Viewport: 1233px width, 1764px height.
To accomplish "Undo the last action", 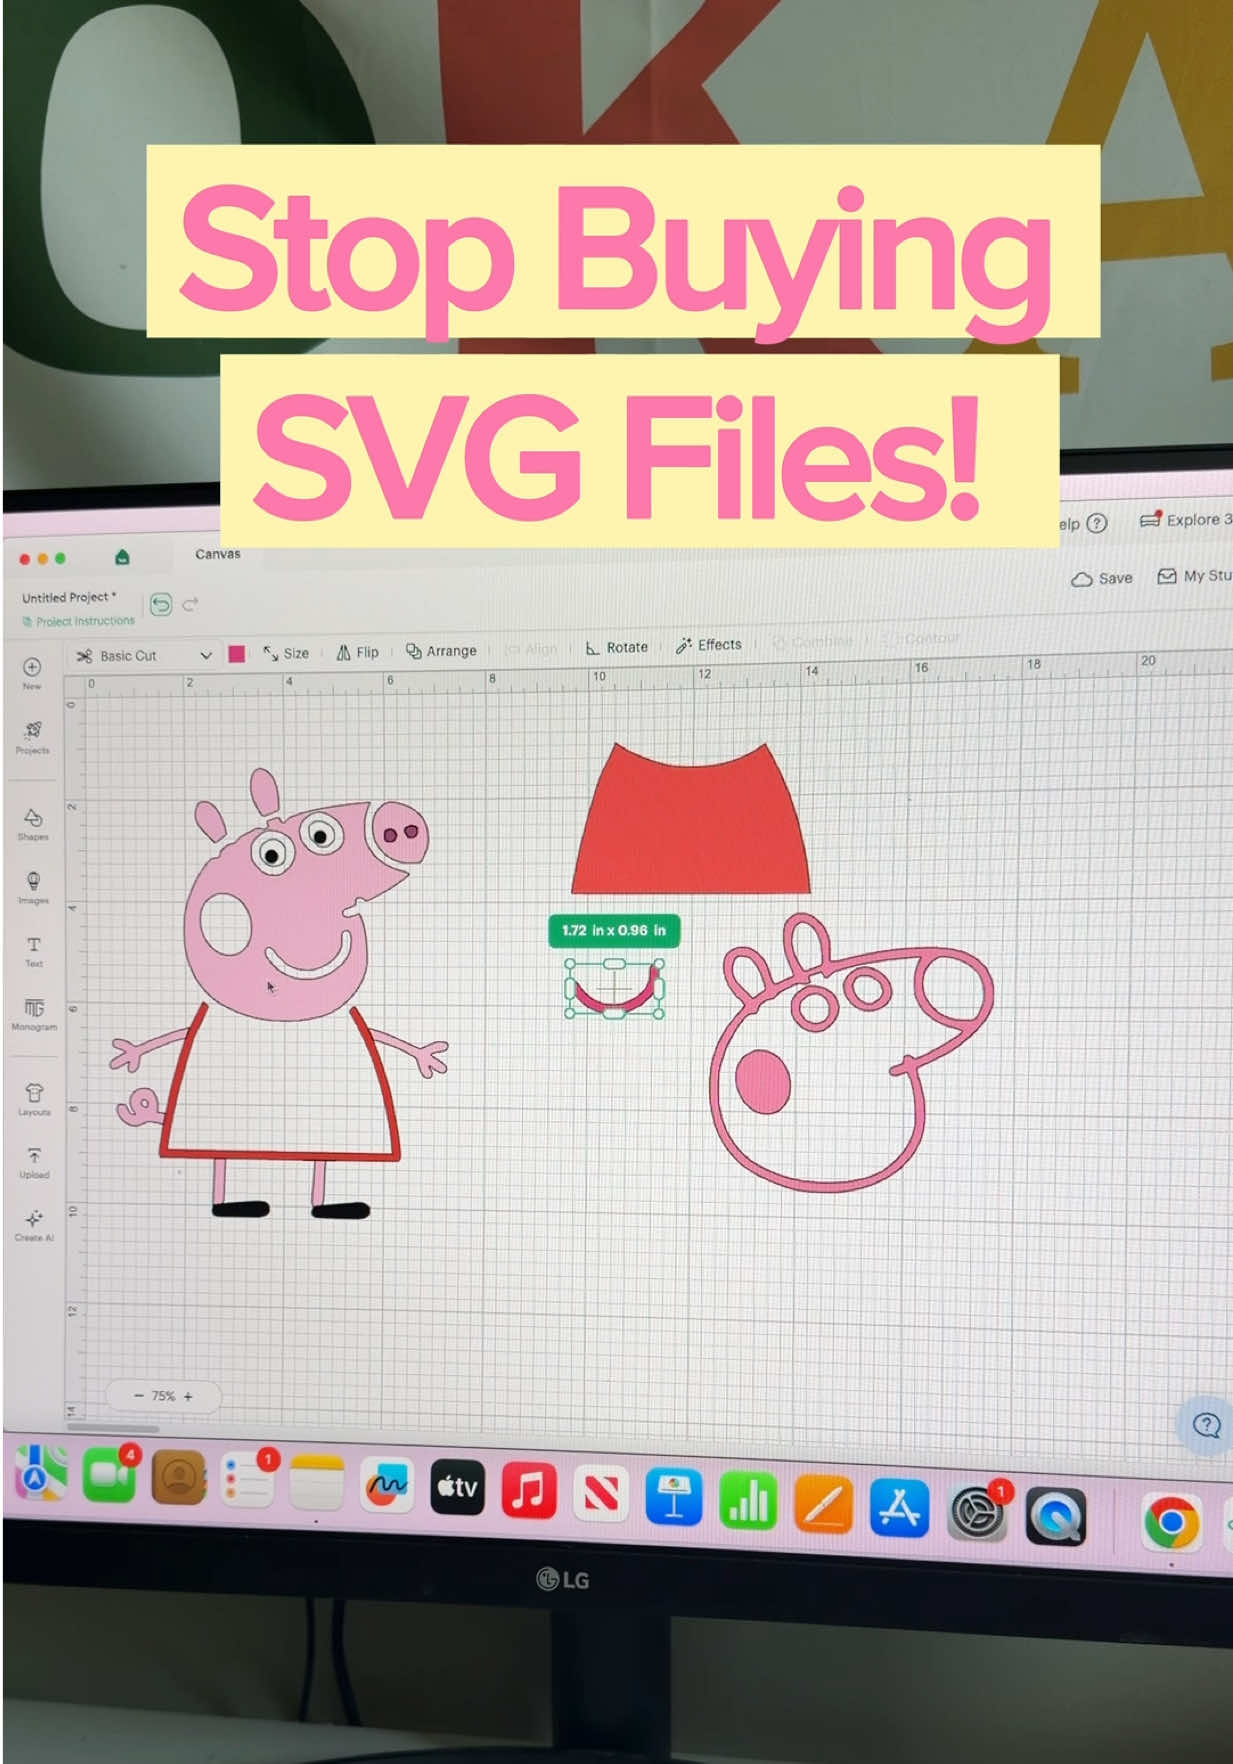I will pos(160,604).
